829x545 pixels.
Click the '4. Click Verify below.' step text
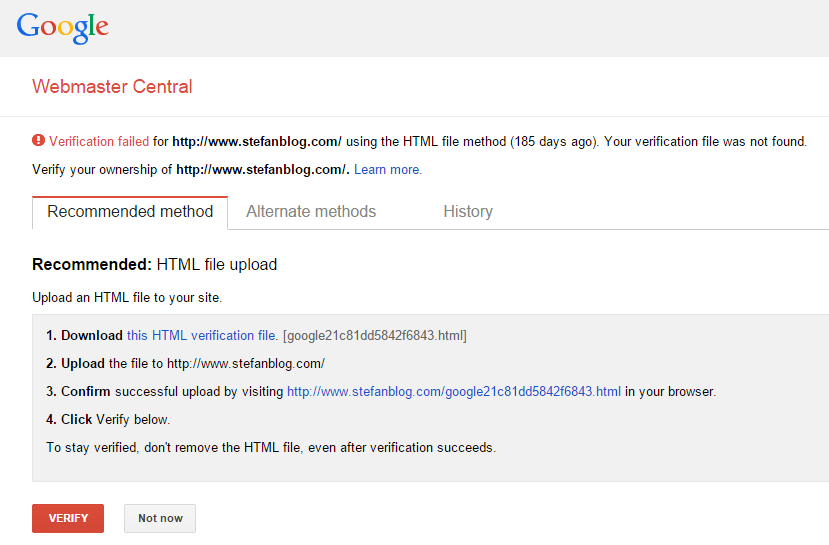click(108, 420)
